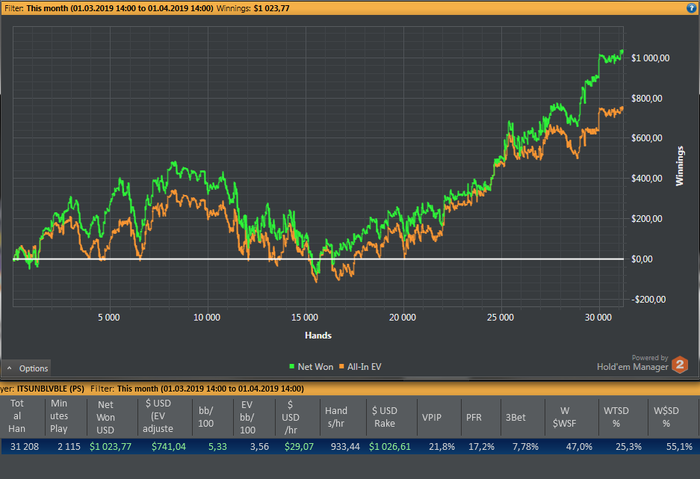Select the $1 023,77 net won cell

110,446
